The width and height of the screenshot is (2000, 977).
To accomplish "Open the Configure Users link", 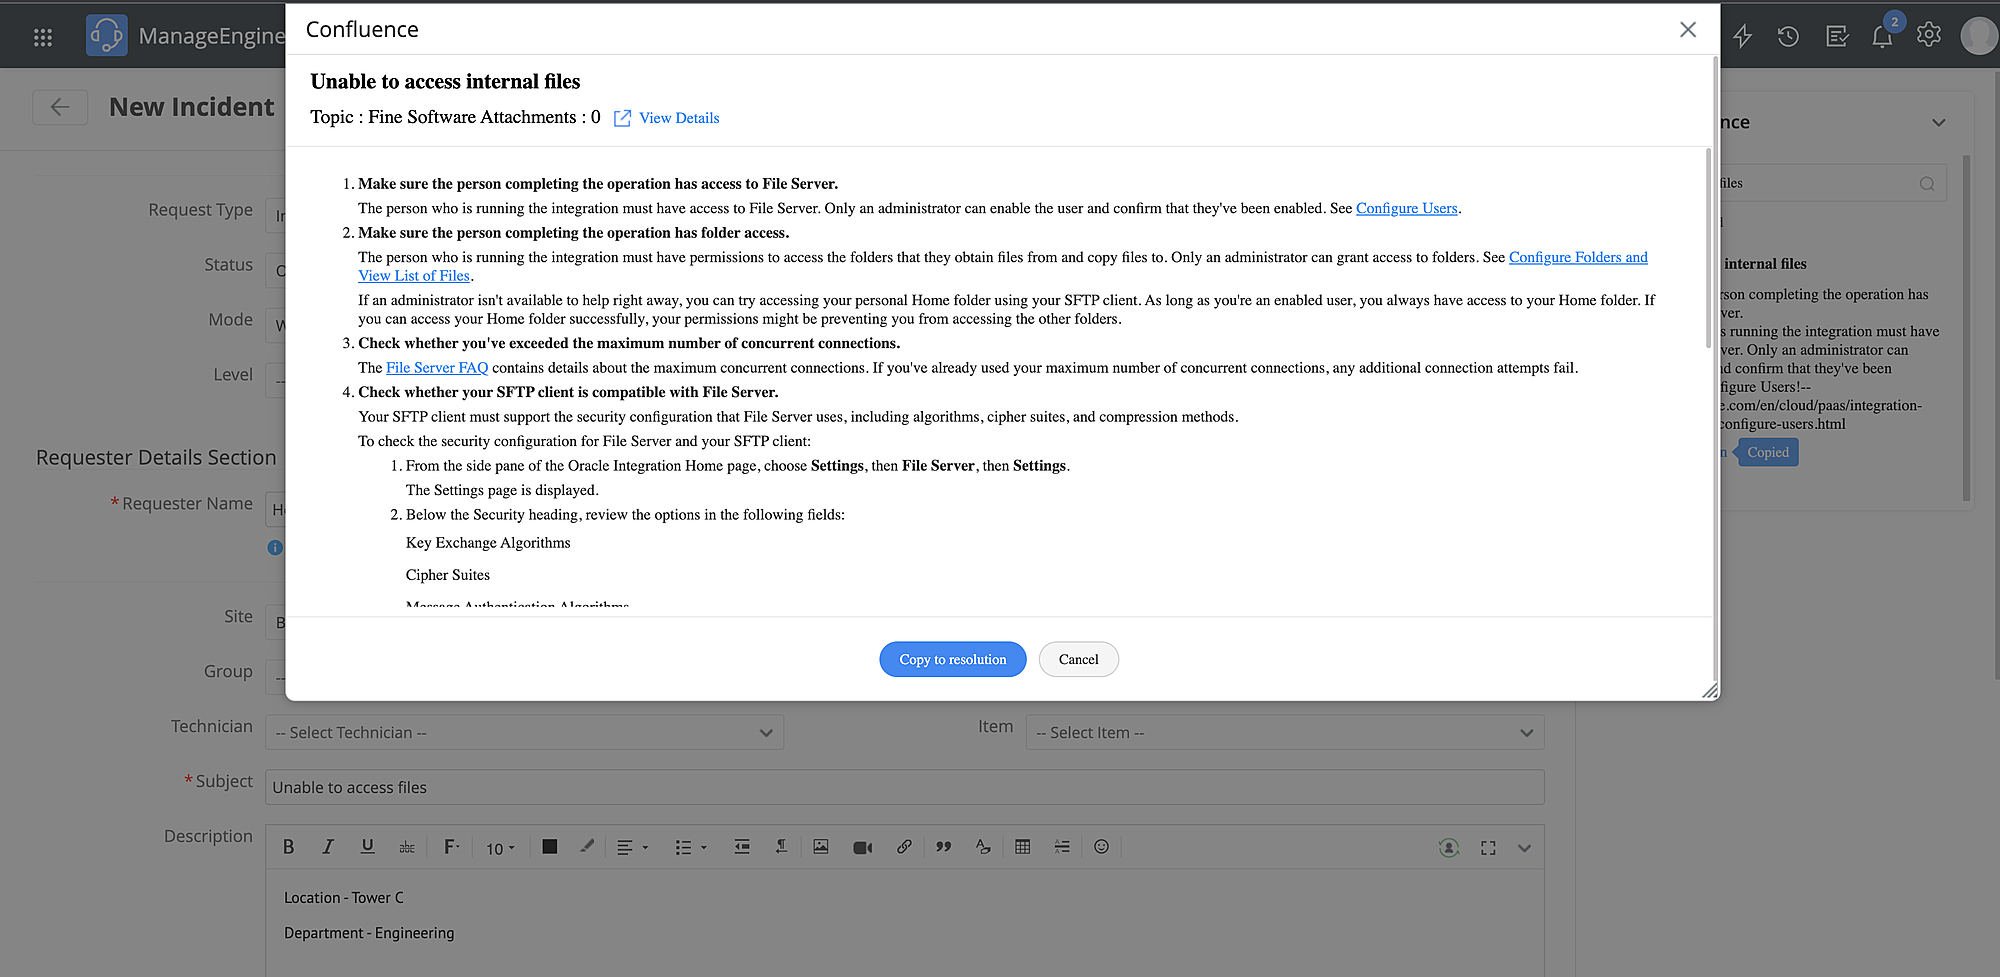I will click(1407, 208).
